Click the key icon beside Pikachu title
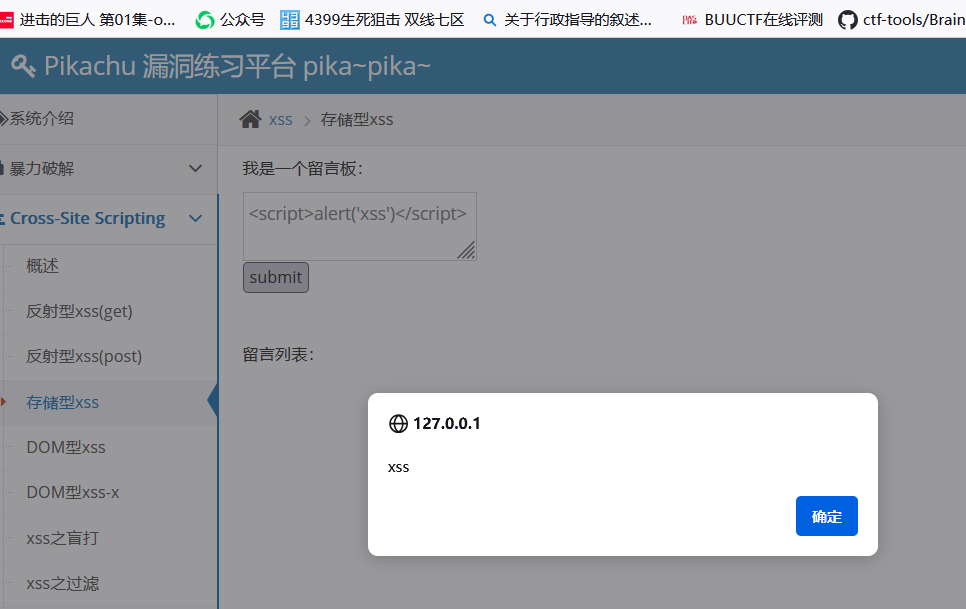This screenshot has height=609, width=966. (x=23, y=66)
